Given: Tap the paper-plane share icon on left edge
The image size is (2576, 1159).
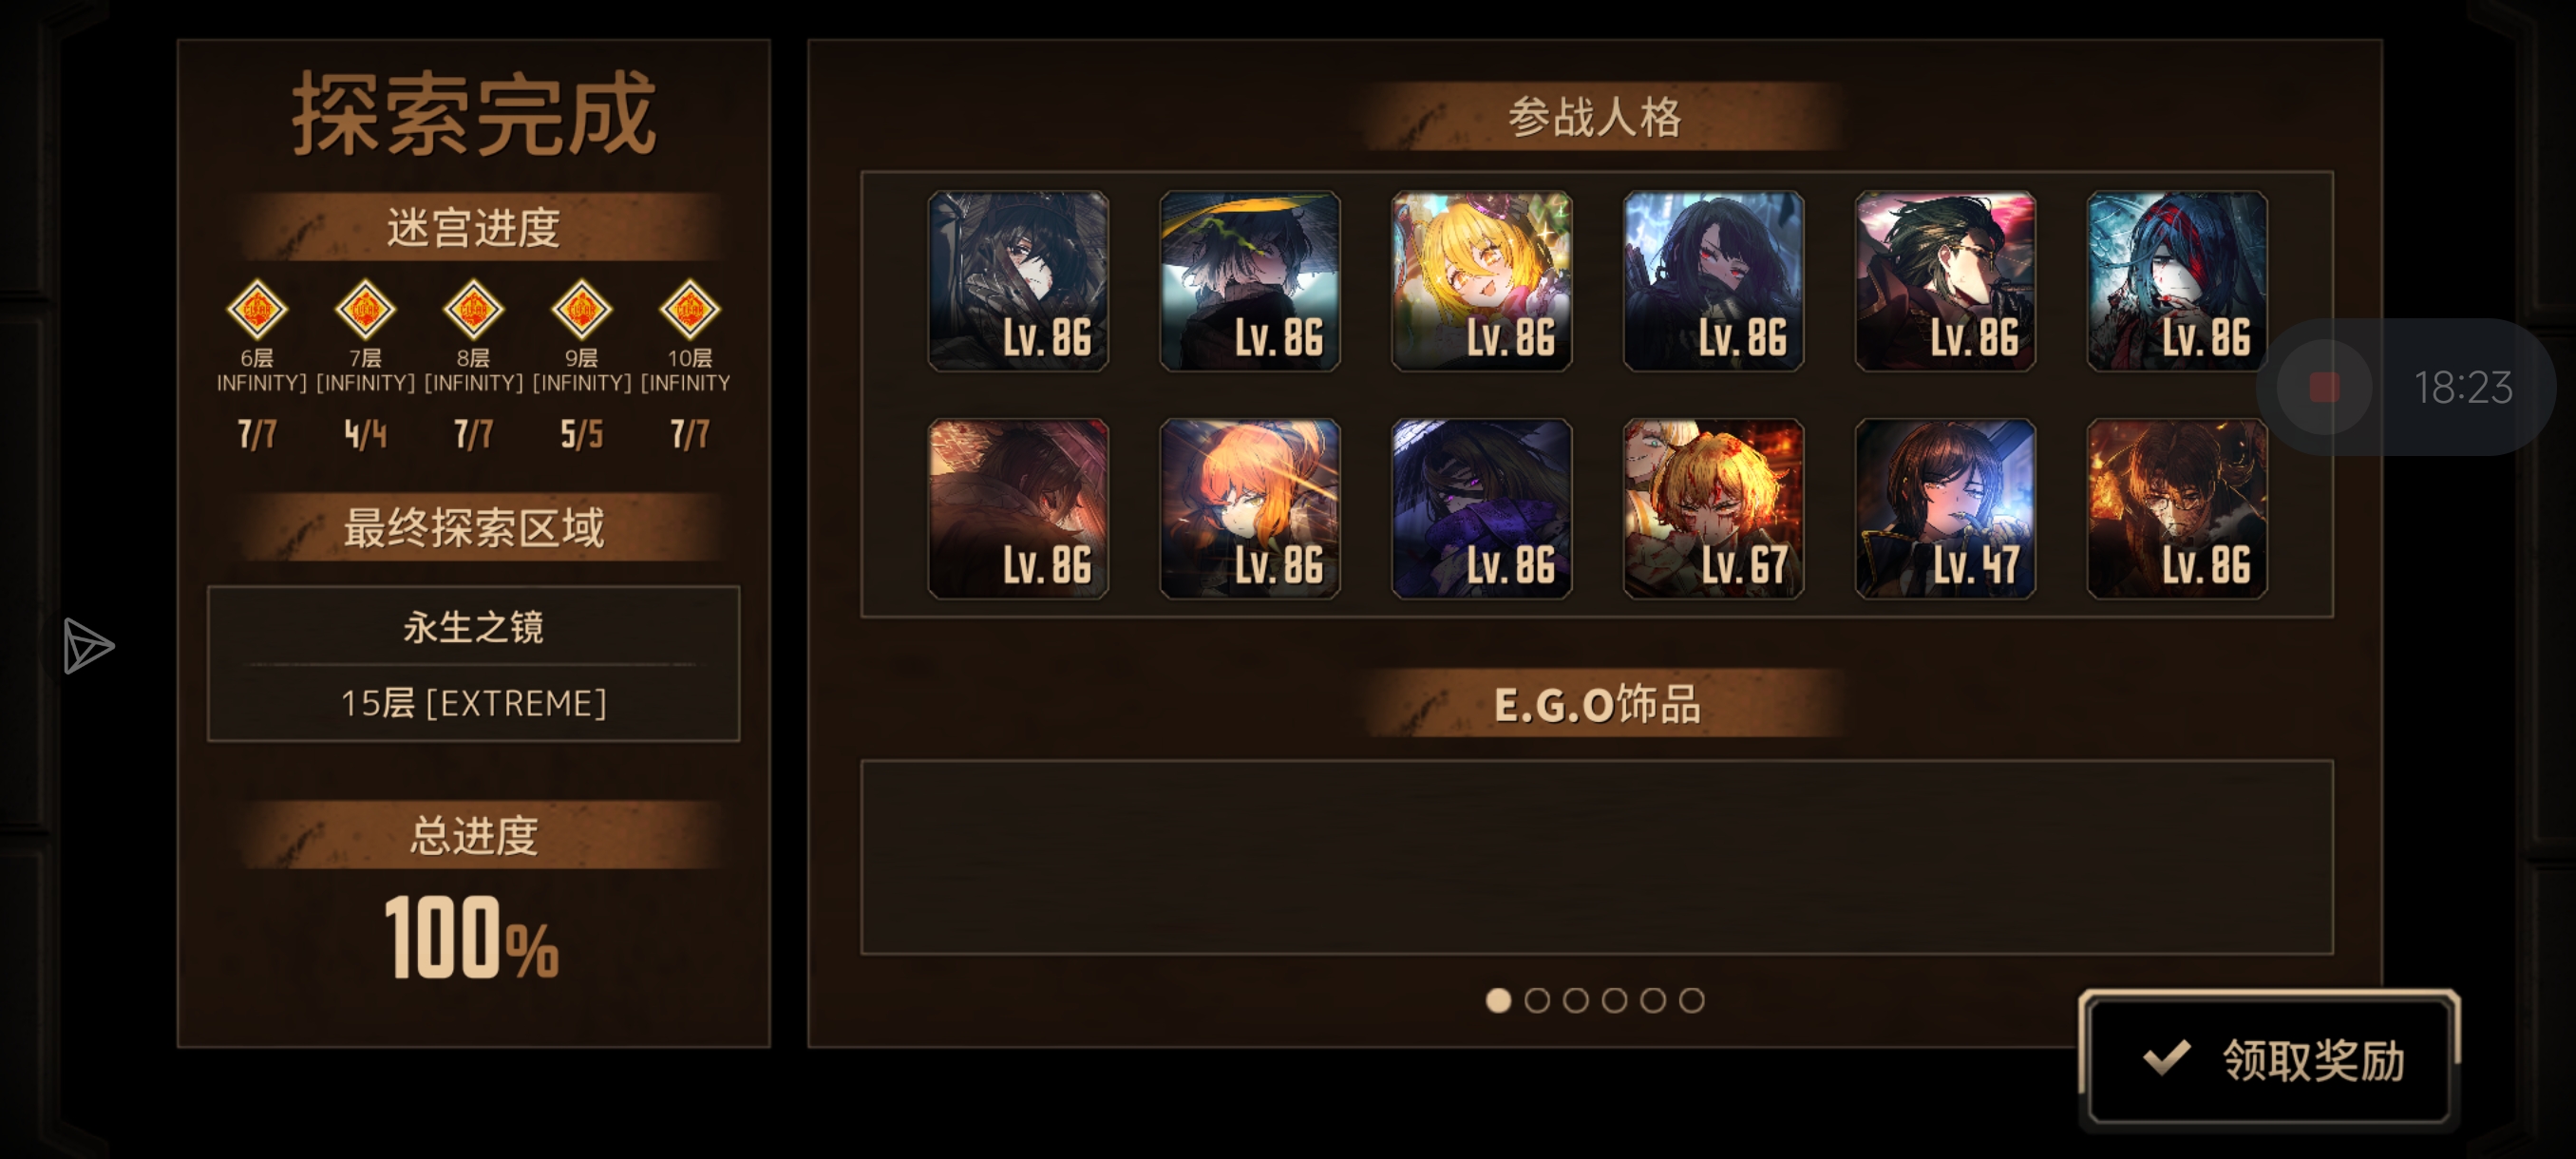Looking at the screenshot, I should click(88, 646).
